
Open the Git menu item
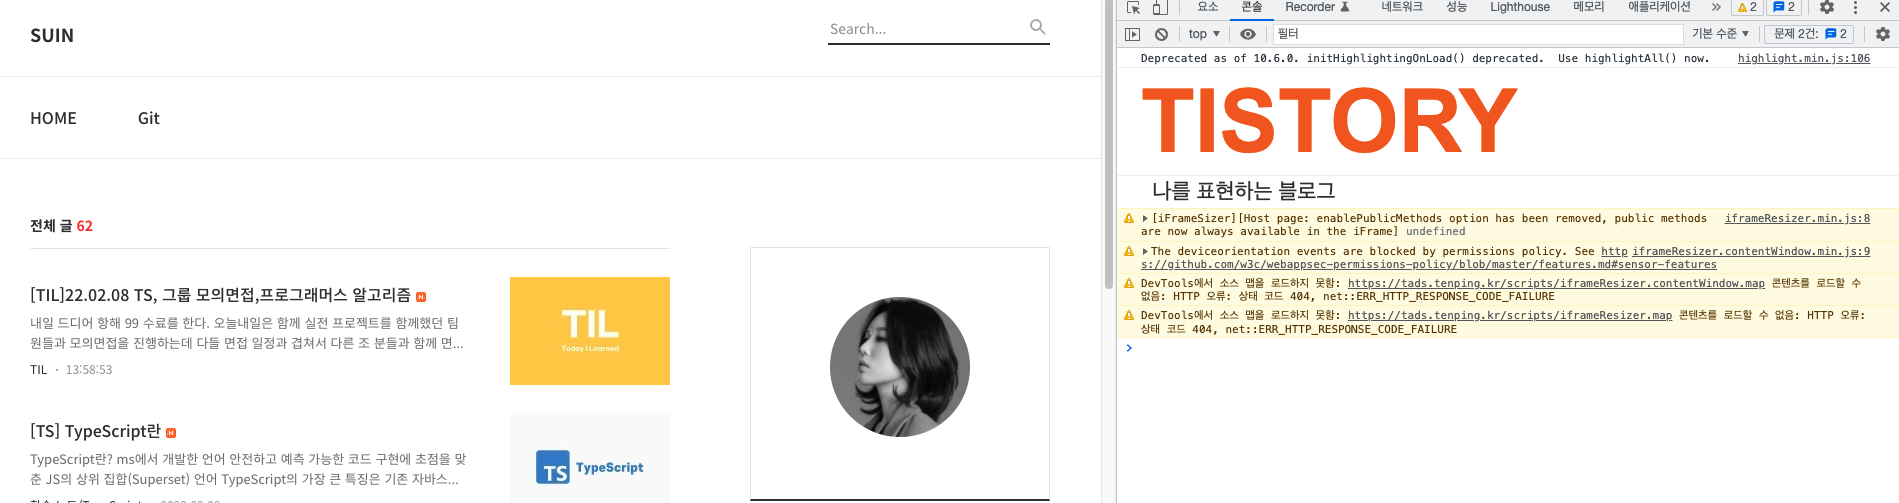[x=149, y=118]
